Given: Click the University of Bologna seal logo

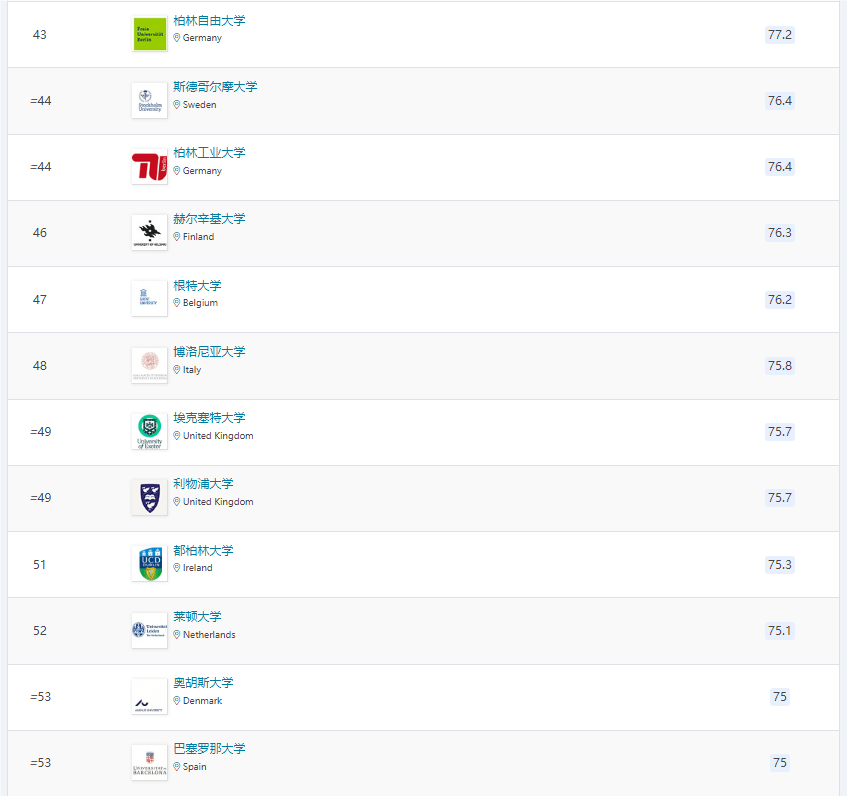Looking at the screenshot, I should click(x=149, y=365).
